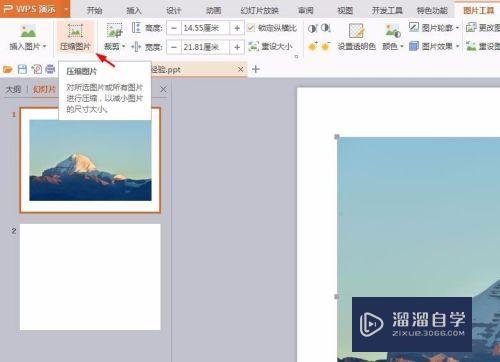Viewport: 500px width, 362px height.
Task: Close the 经验.ppt document tab
Action: (x=240, y=69)
